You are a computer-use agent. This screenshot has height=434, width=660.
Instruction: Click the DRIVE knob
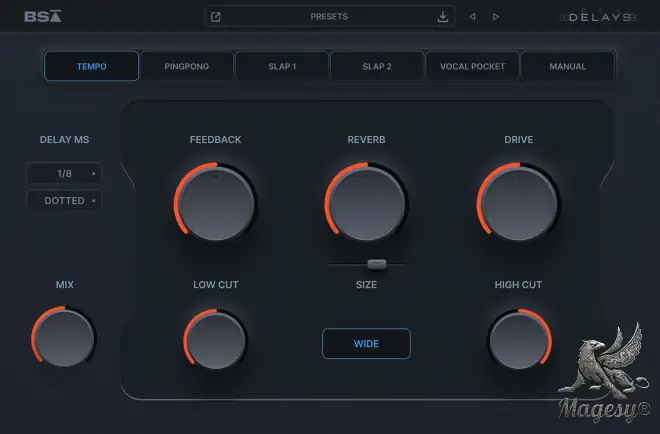tap(519, 204)
